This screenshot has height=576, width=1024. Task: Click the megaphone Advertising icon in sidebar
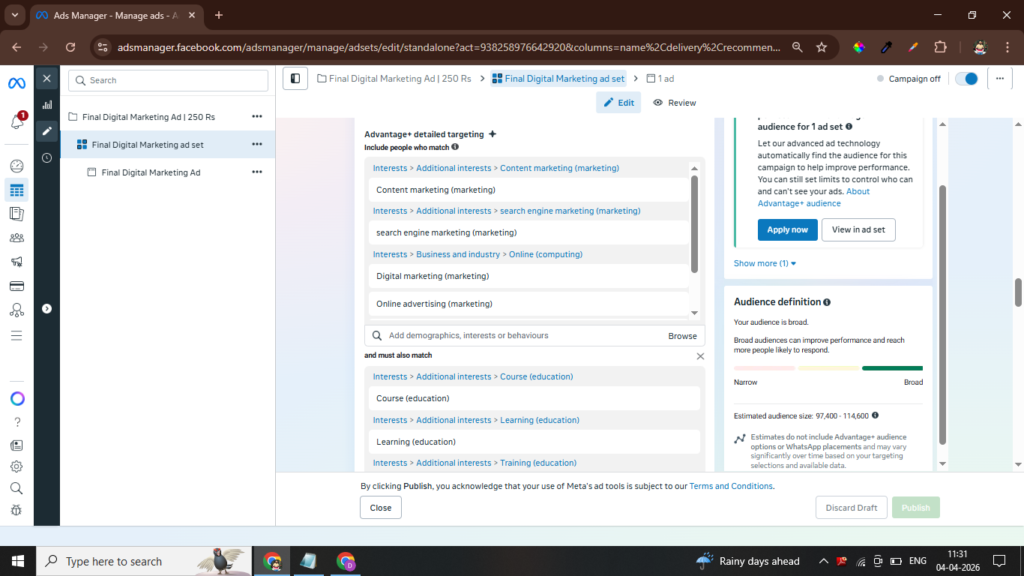click(16, 262)
